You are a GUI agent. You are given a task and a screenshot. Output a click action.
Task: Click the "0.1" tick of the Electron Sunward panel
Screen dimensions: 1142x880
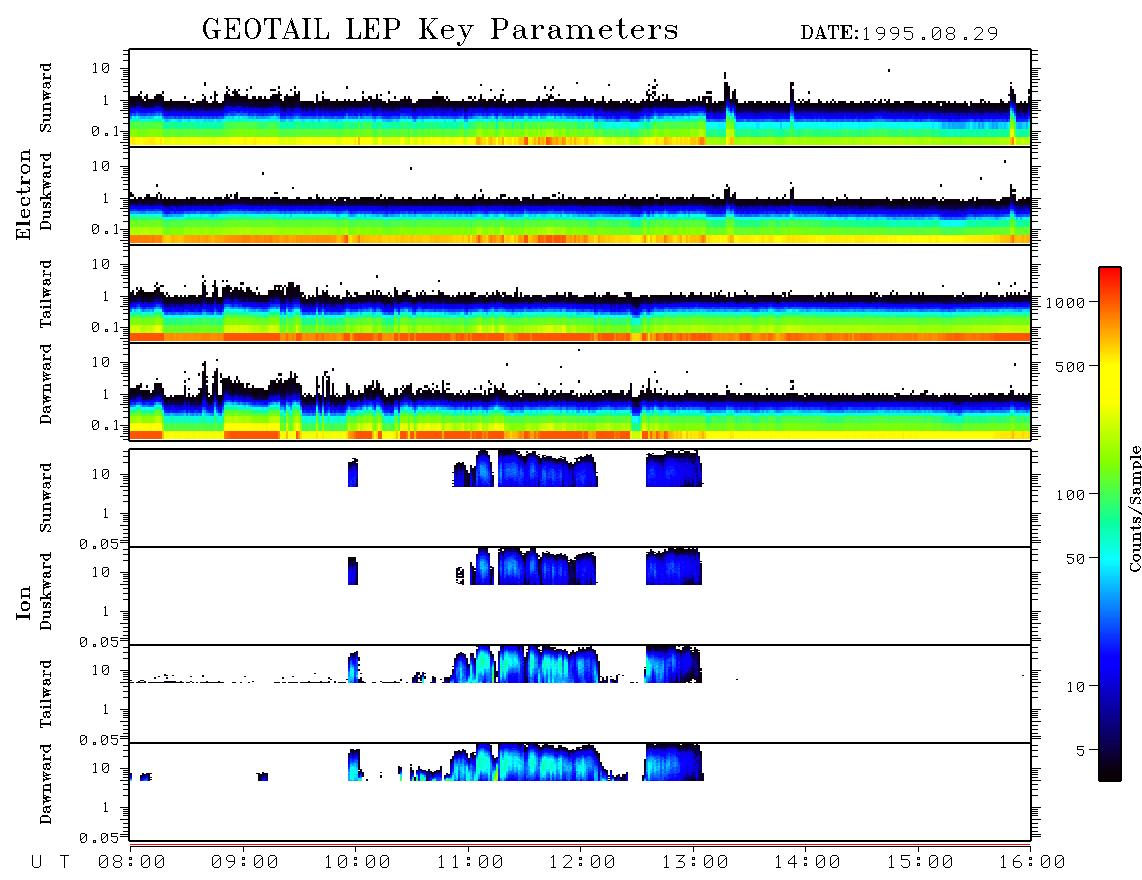pyautogui.click(x=103, y=131)
